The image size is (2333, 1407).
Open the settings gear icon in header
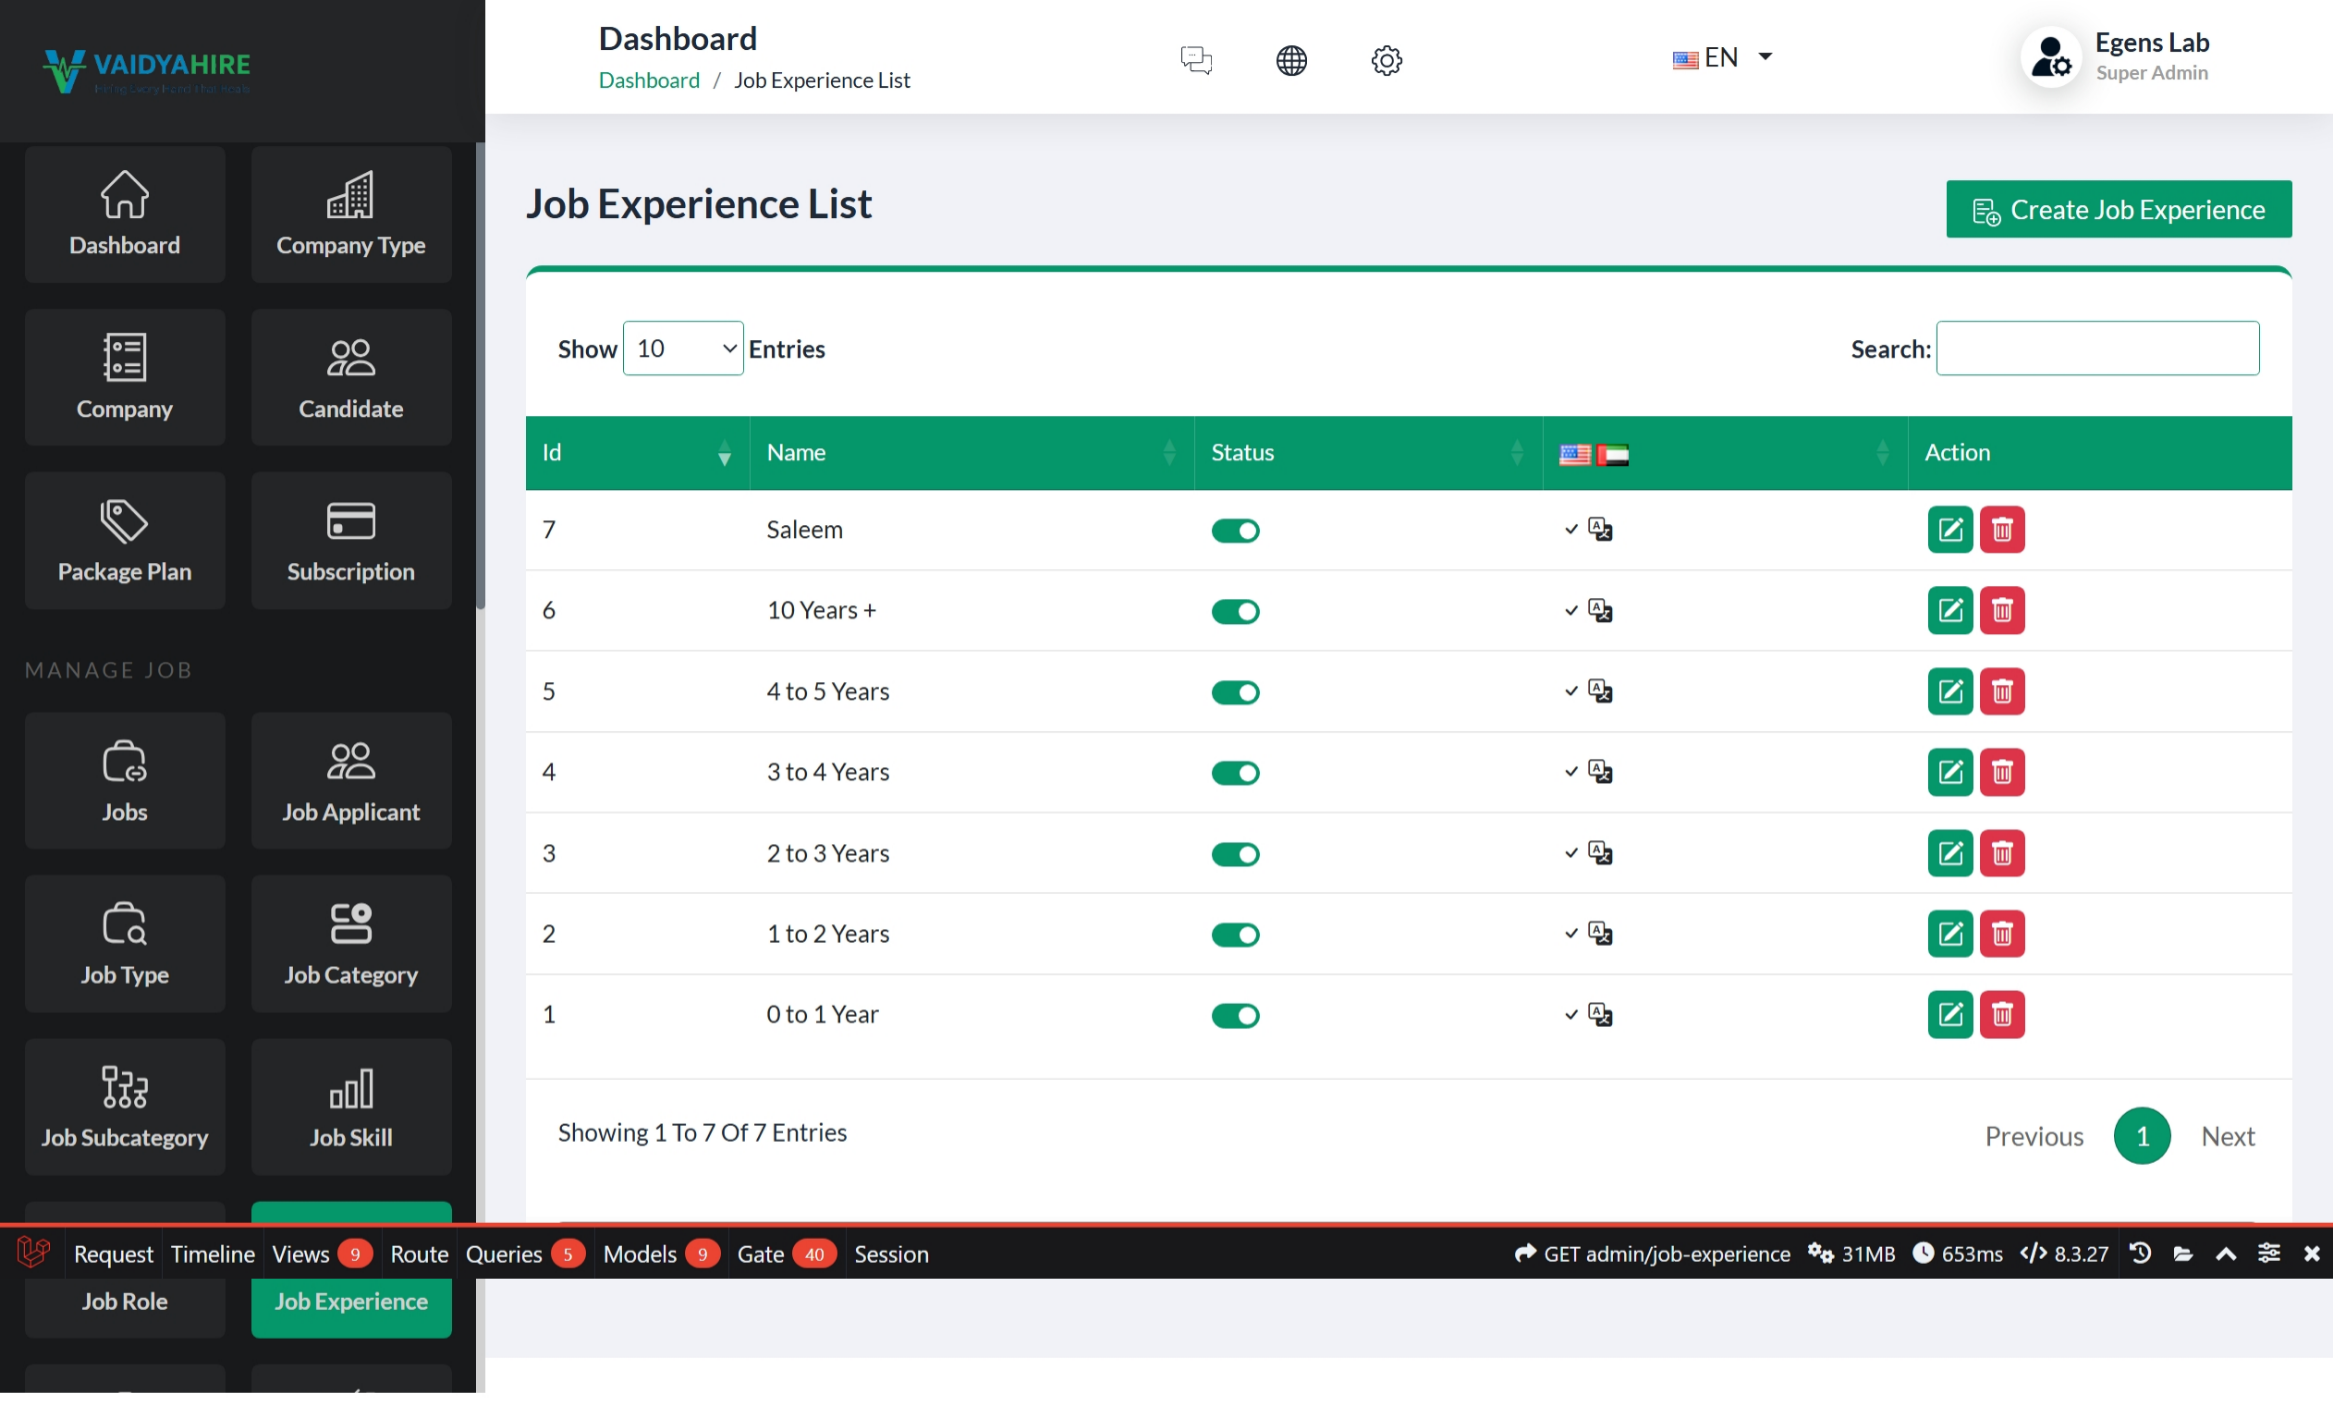1386,60
